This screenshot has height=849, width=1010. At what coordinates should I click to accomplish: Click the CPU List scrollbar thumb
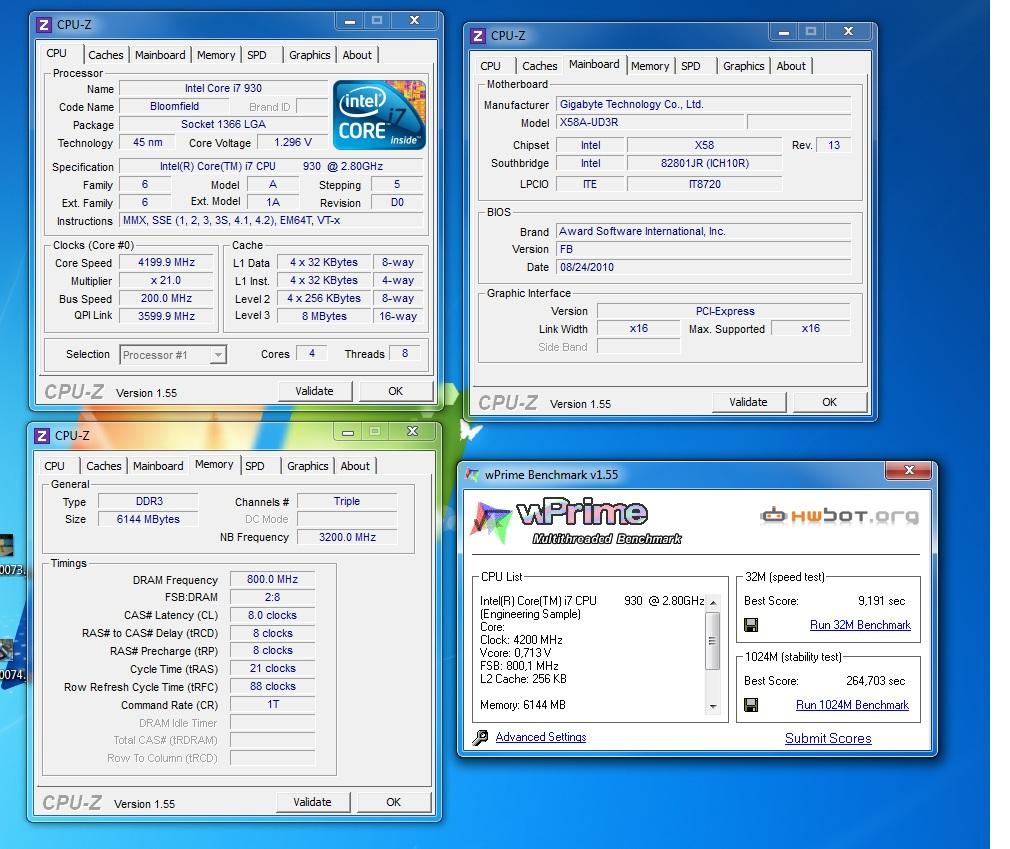pyautogui.click(x=713, y=641)
